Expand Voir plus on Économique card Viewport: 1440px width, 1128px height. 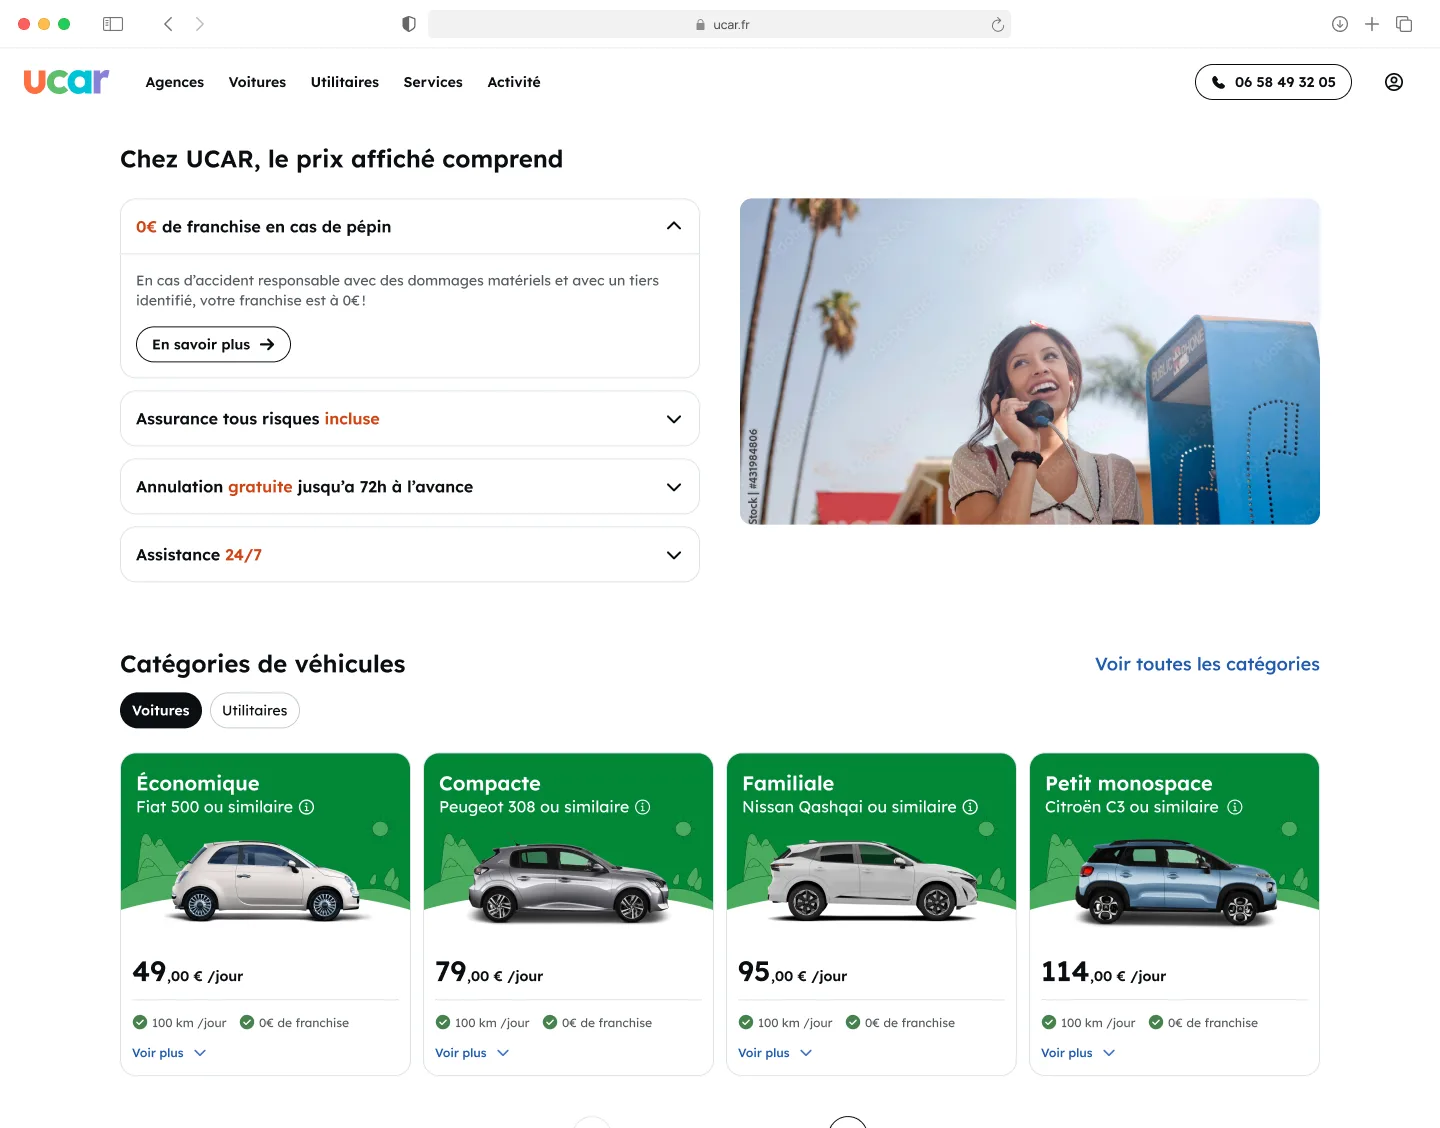tap(169, 1053)
